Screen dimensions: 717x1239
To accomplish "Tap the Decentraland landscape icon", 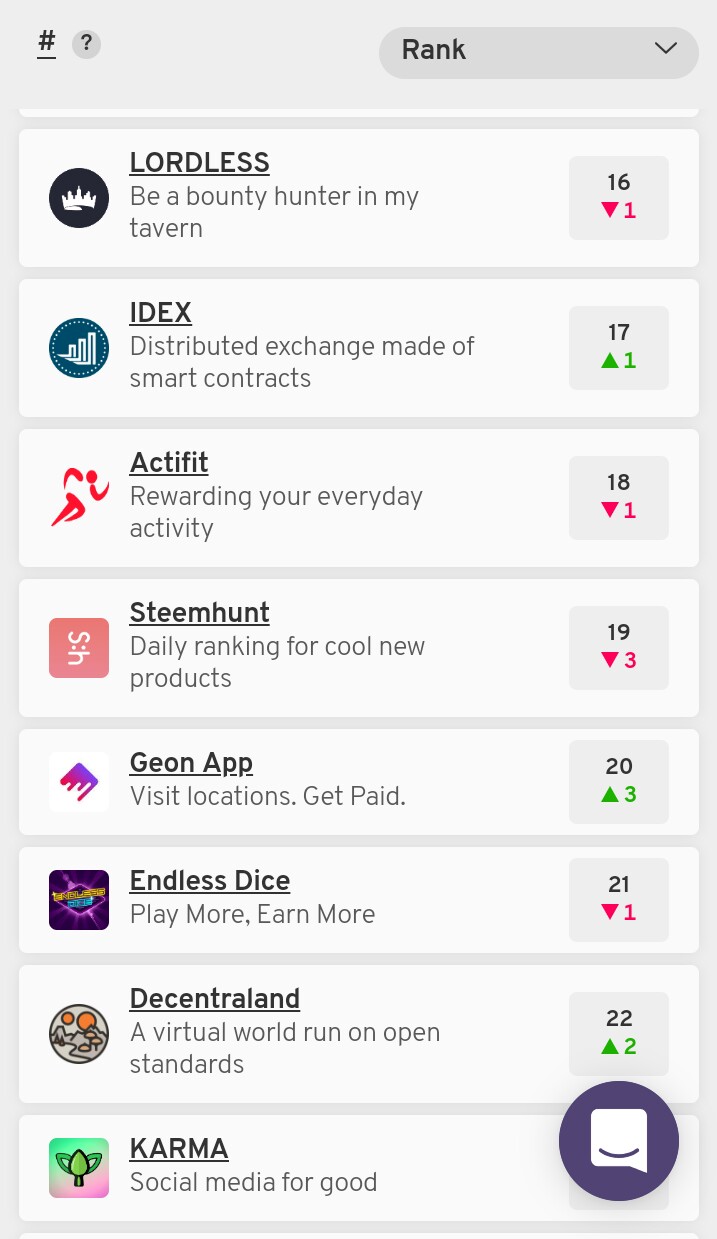I will pos(79,1034).
